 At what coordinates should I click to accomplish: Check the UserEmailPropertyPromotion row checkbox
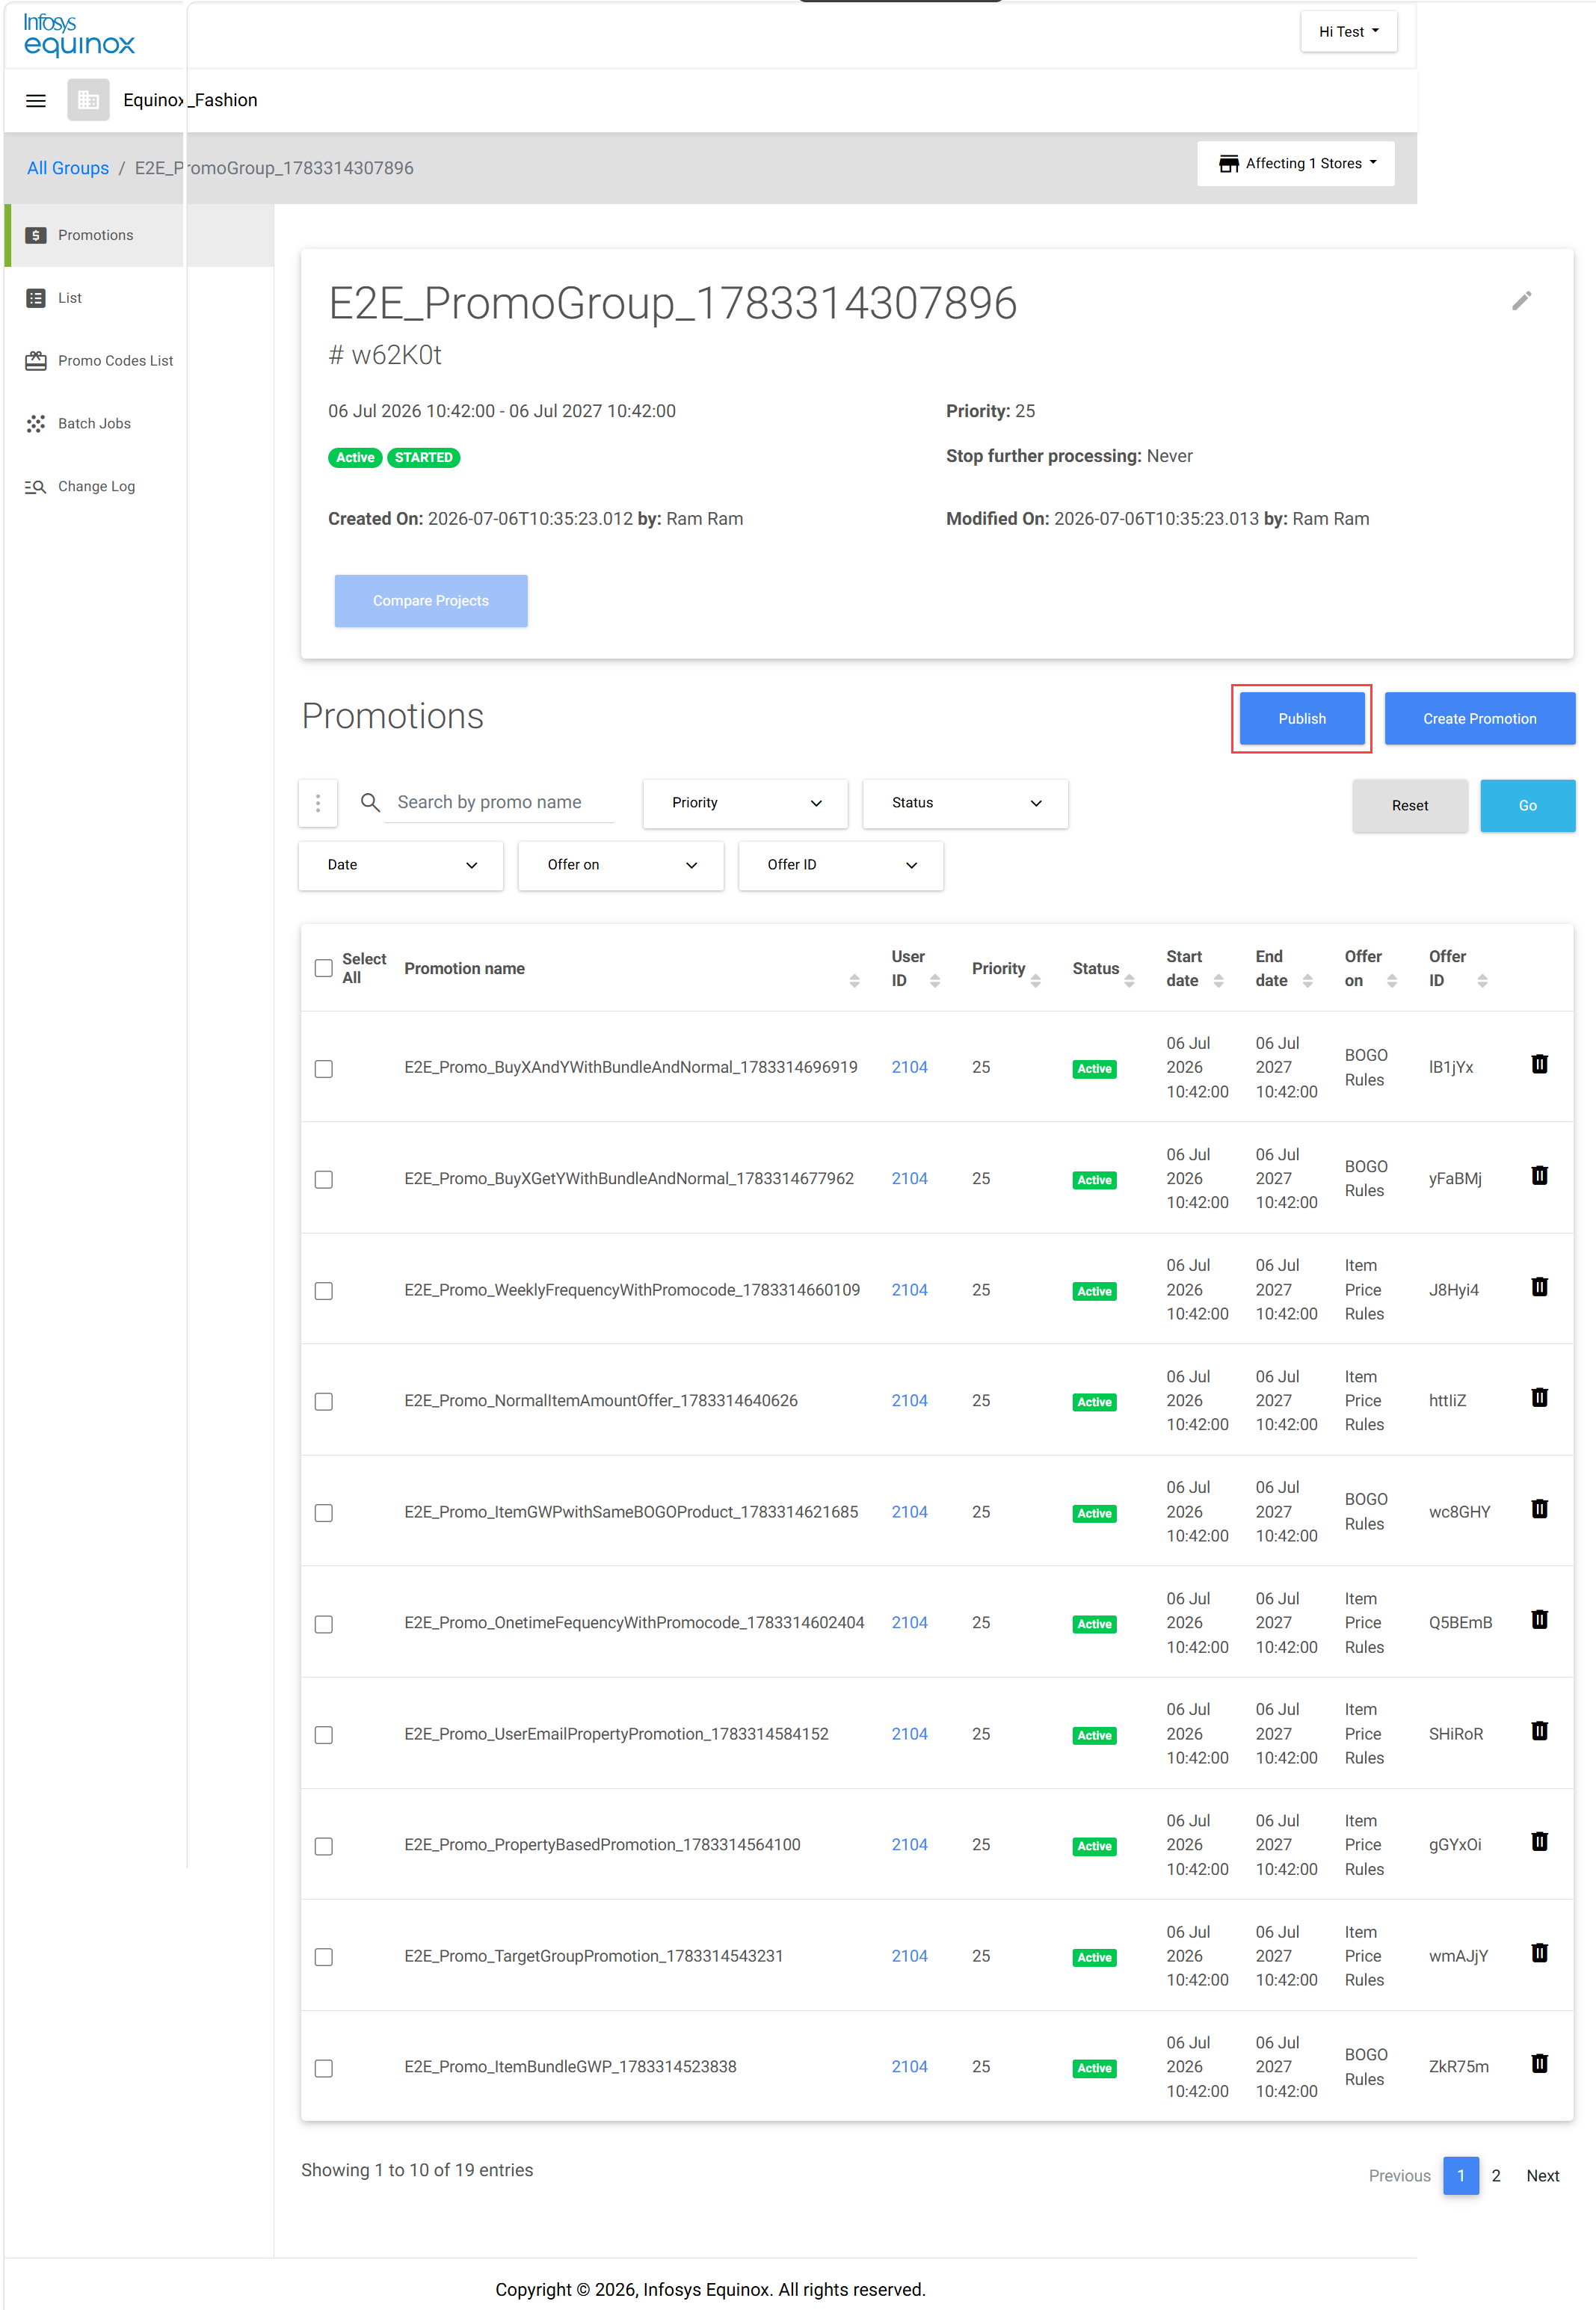(323, 1735)
